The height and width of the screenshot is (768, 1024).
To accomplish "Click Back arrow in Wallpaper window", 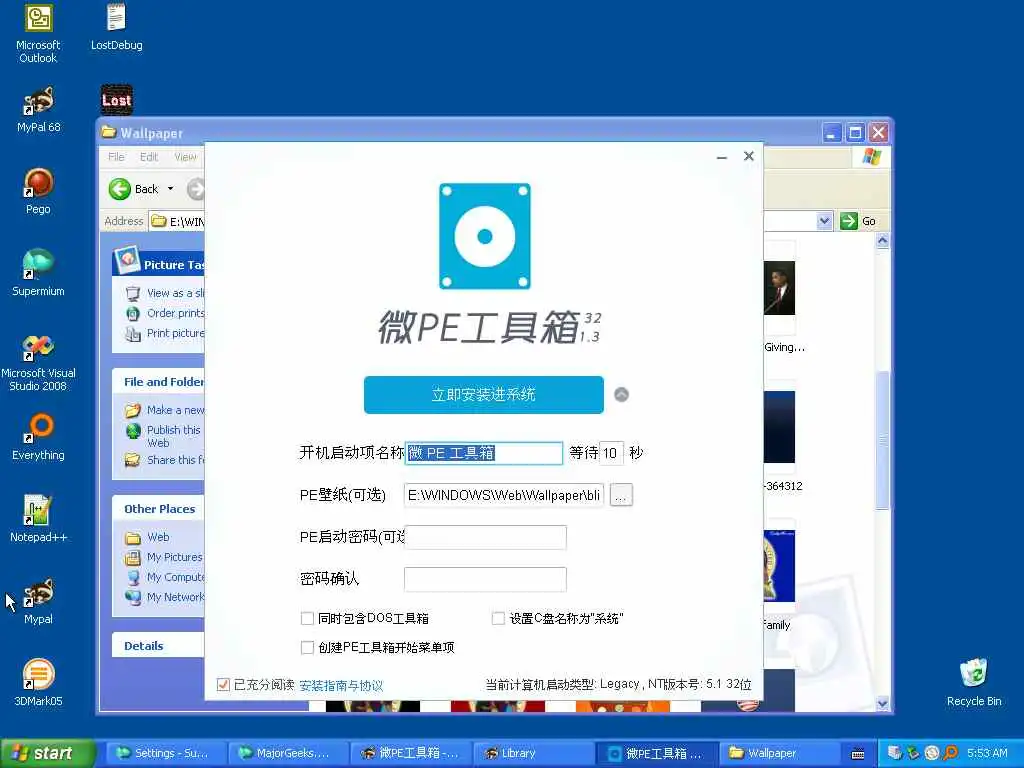I will click(120, 189).
